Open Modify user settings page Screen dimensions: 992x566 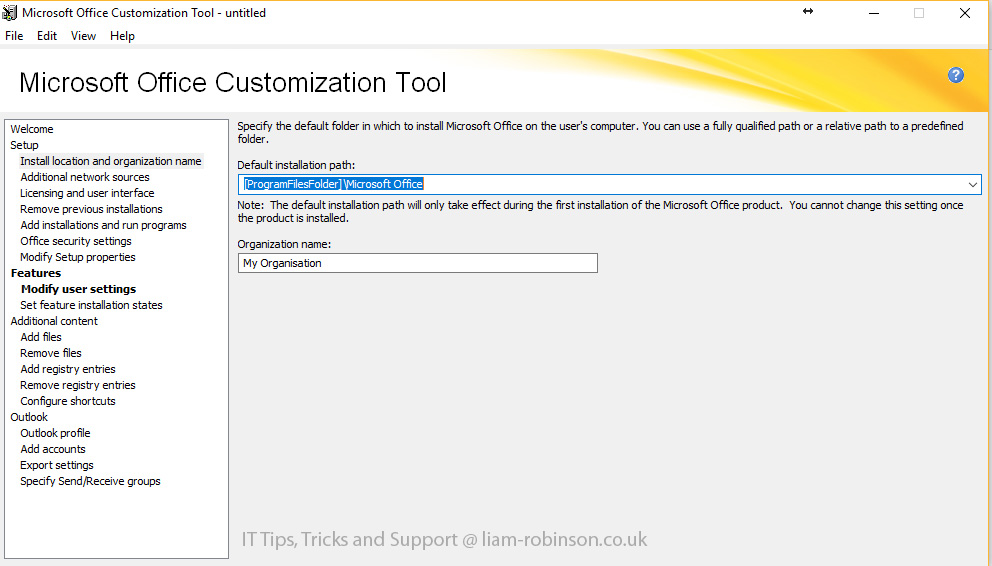(78, 289)
